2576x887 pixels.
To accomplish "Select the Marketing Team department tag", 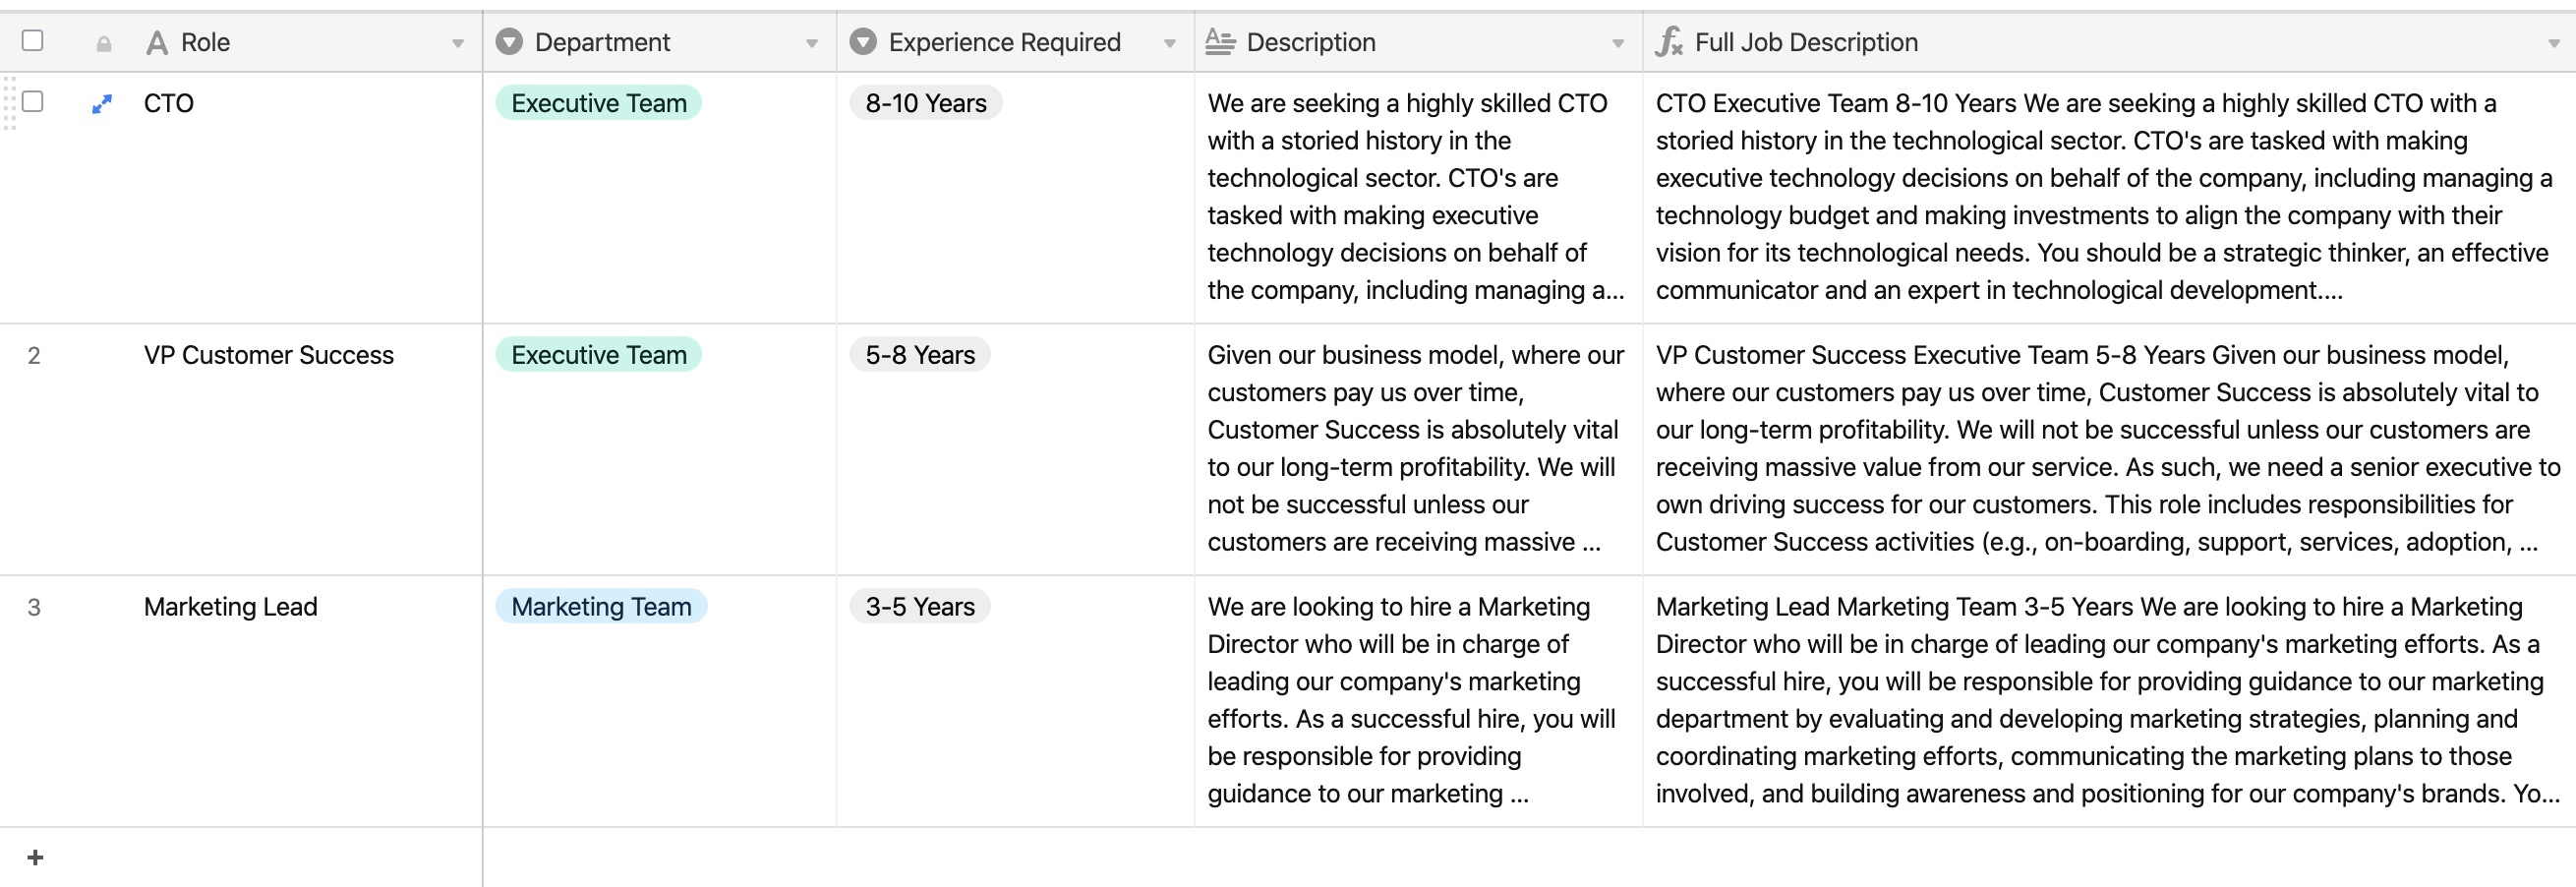I will [x=601, y=606].
